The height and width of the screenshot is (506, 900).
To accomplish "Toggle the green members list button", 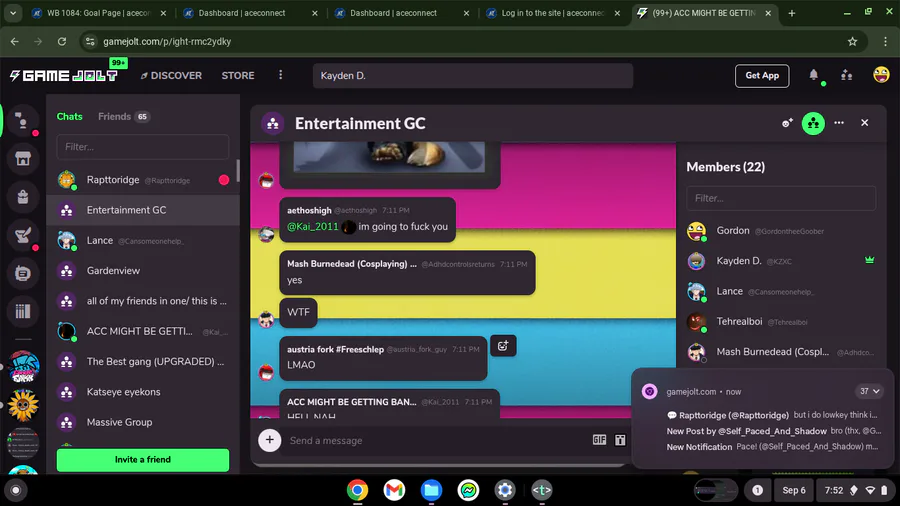I will tap(813, 123).
